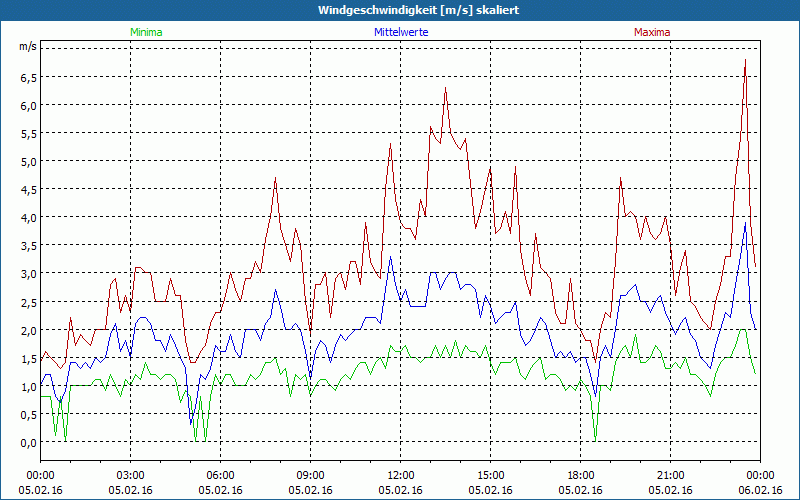Click the 15:00 time axis label
Viewport: 800px width, 500px height.
490,476
